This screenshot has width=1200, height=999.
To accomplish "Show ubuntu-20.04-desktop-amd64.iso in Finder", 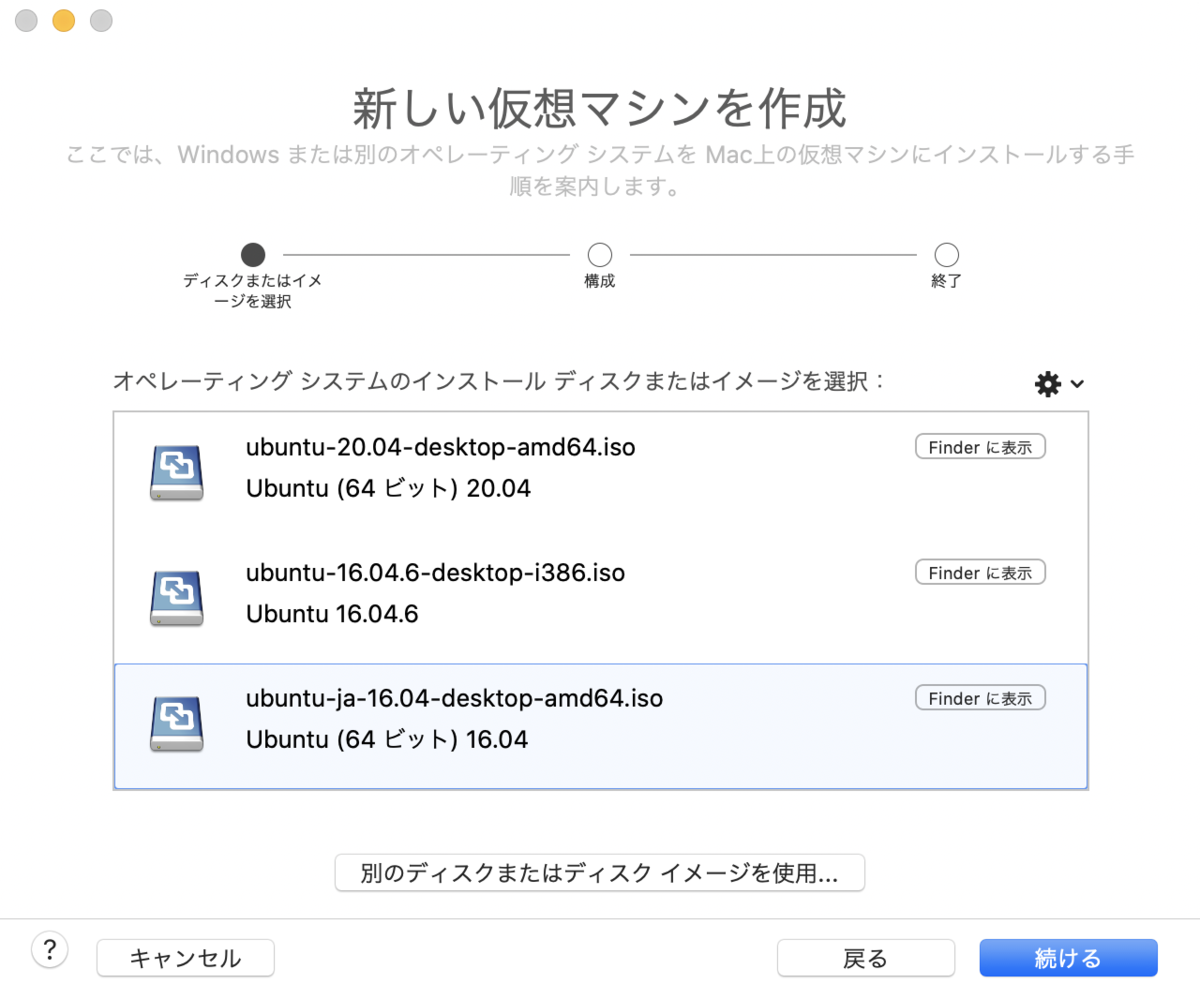I will [x=980, y=447].
